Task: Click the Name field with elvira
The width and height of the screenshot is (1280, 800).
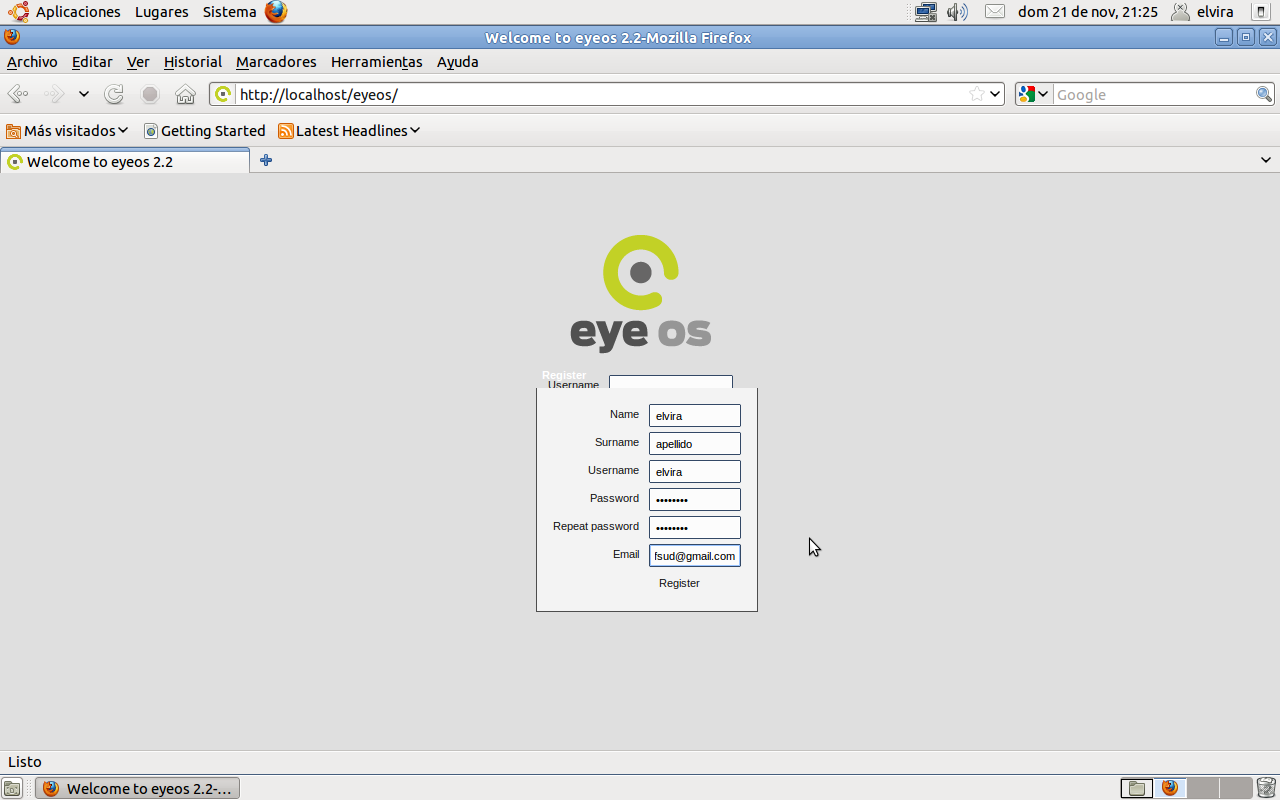Action: [695, 415]
